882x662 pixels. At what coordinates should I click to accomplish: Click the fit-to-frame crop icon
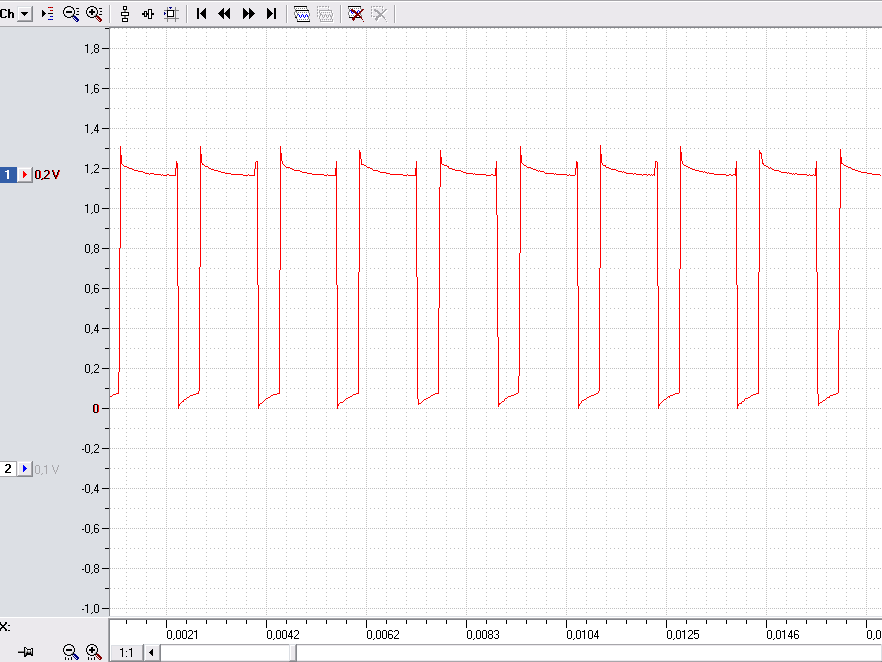(x=171, y=14)
